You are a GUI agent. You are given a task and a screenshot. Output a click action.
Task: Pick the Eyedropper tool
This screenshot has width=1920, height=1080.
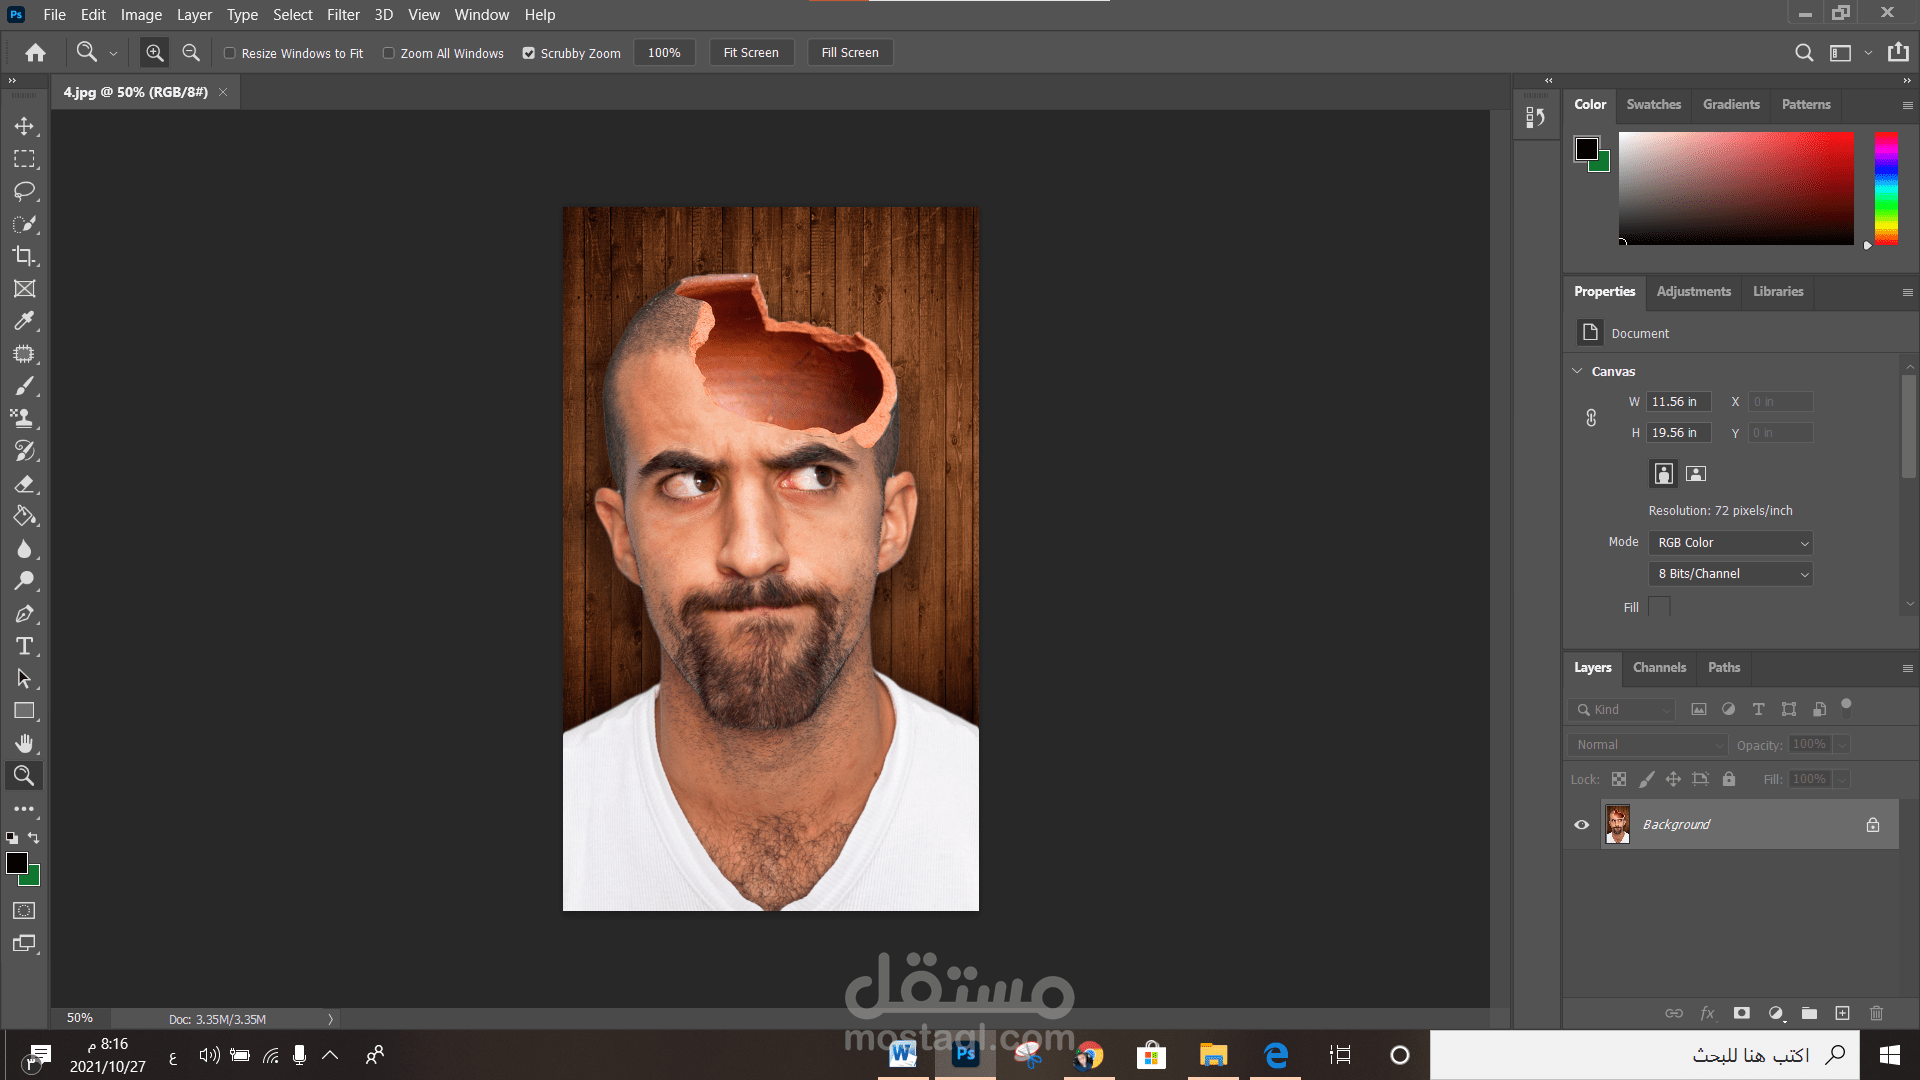24,321
